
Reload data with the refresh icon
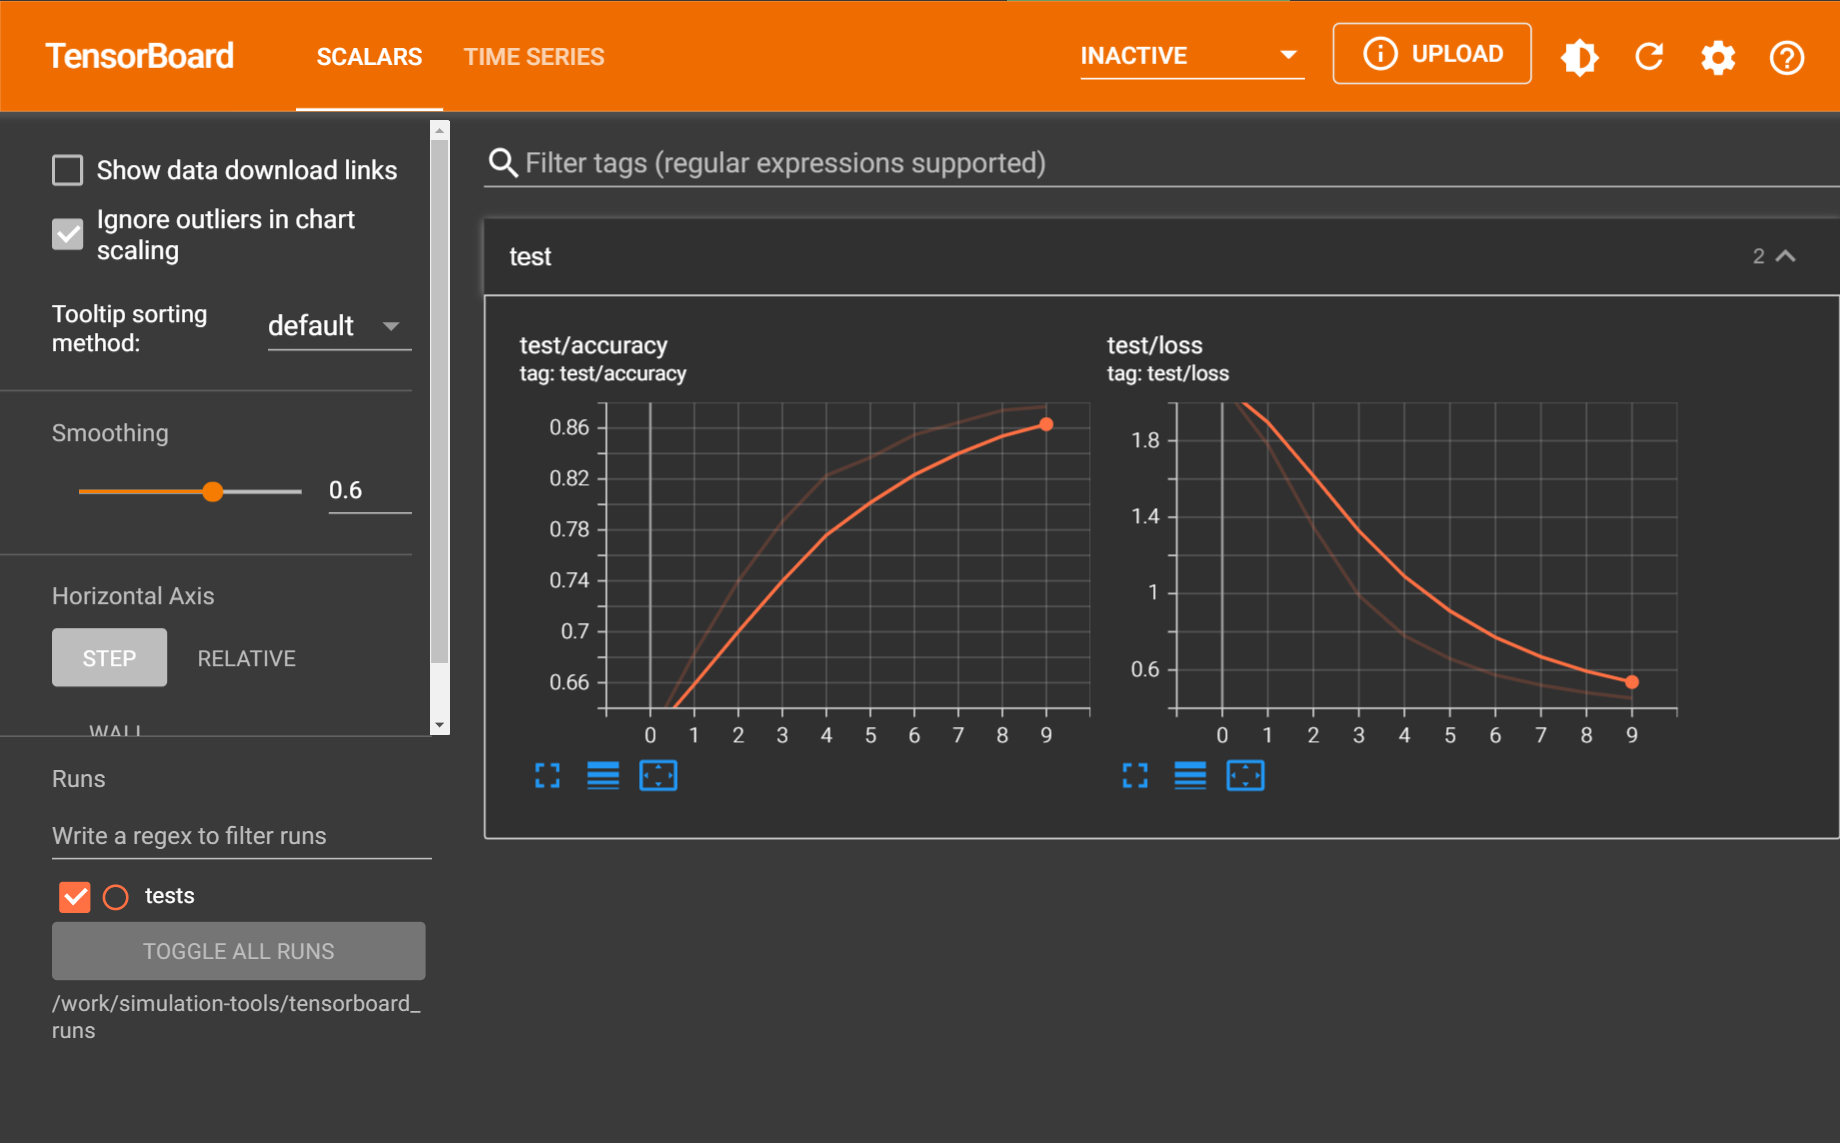(x=1649, y=57)
